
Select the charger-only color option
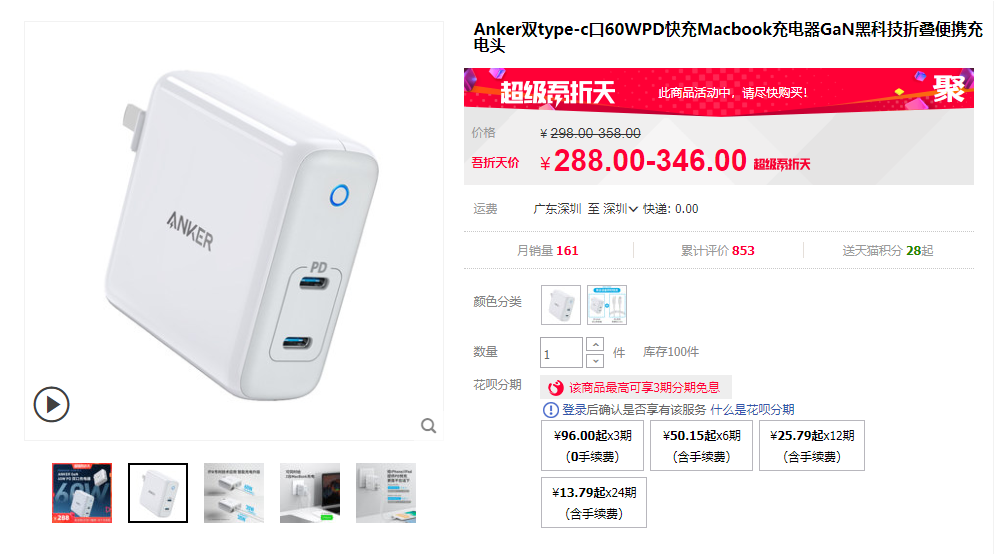561,305
